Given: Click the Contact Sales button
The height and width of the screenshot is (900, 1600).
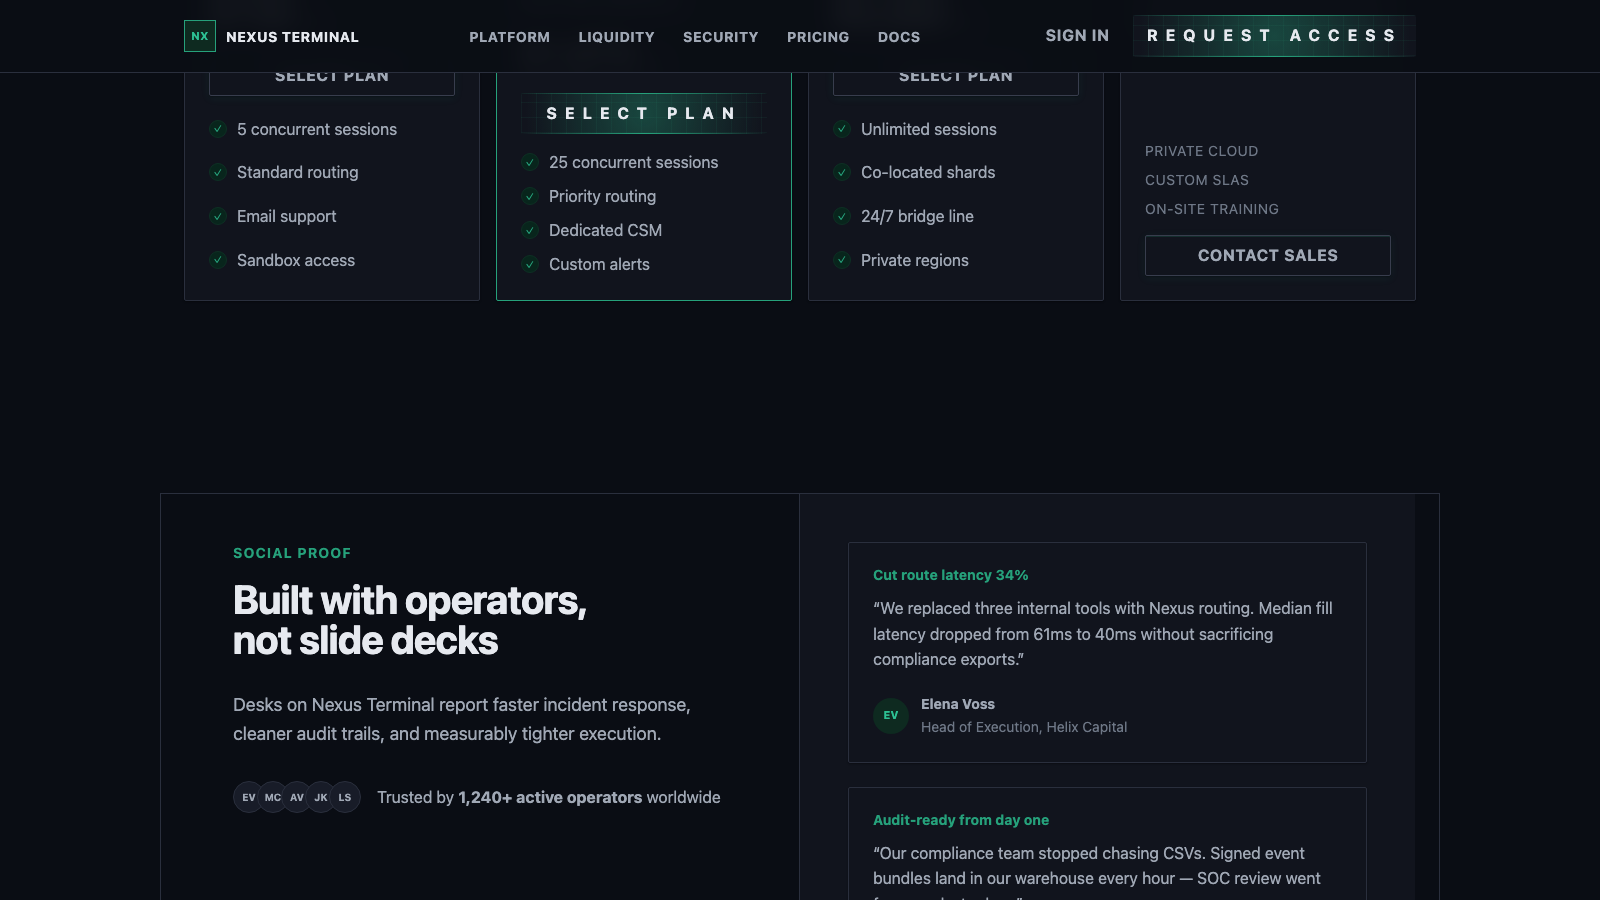Looking at the screenshot, I should tap(1268, 255).
